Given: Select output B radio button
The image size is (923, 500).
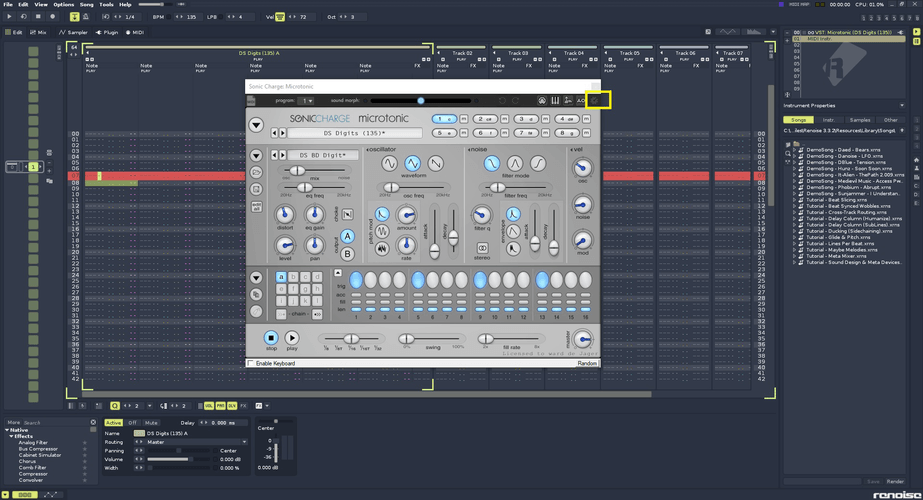Looking at the screenshot, I should (x=347, y=254).
